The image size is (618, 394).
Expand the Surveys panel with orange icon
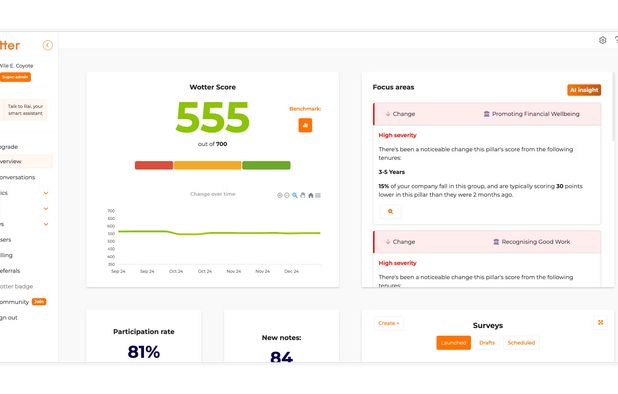coord(600,322)
